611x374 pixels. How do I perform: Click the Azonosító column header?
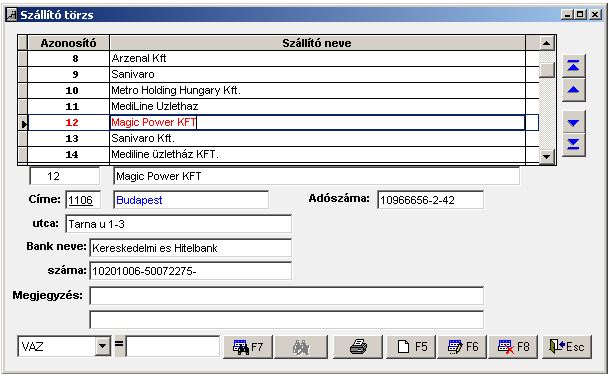tap(69, 43)
